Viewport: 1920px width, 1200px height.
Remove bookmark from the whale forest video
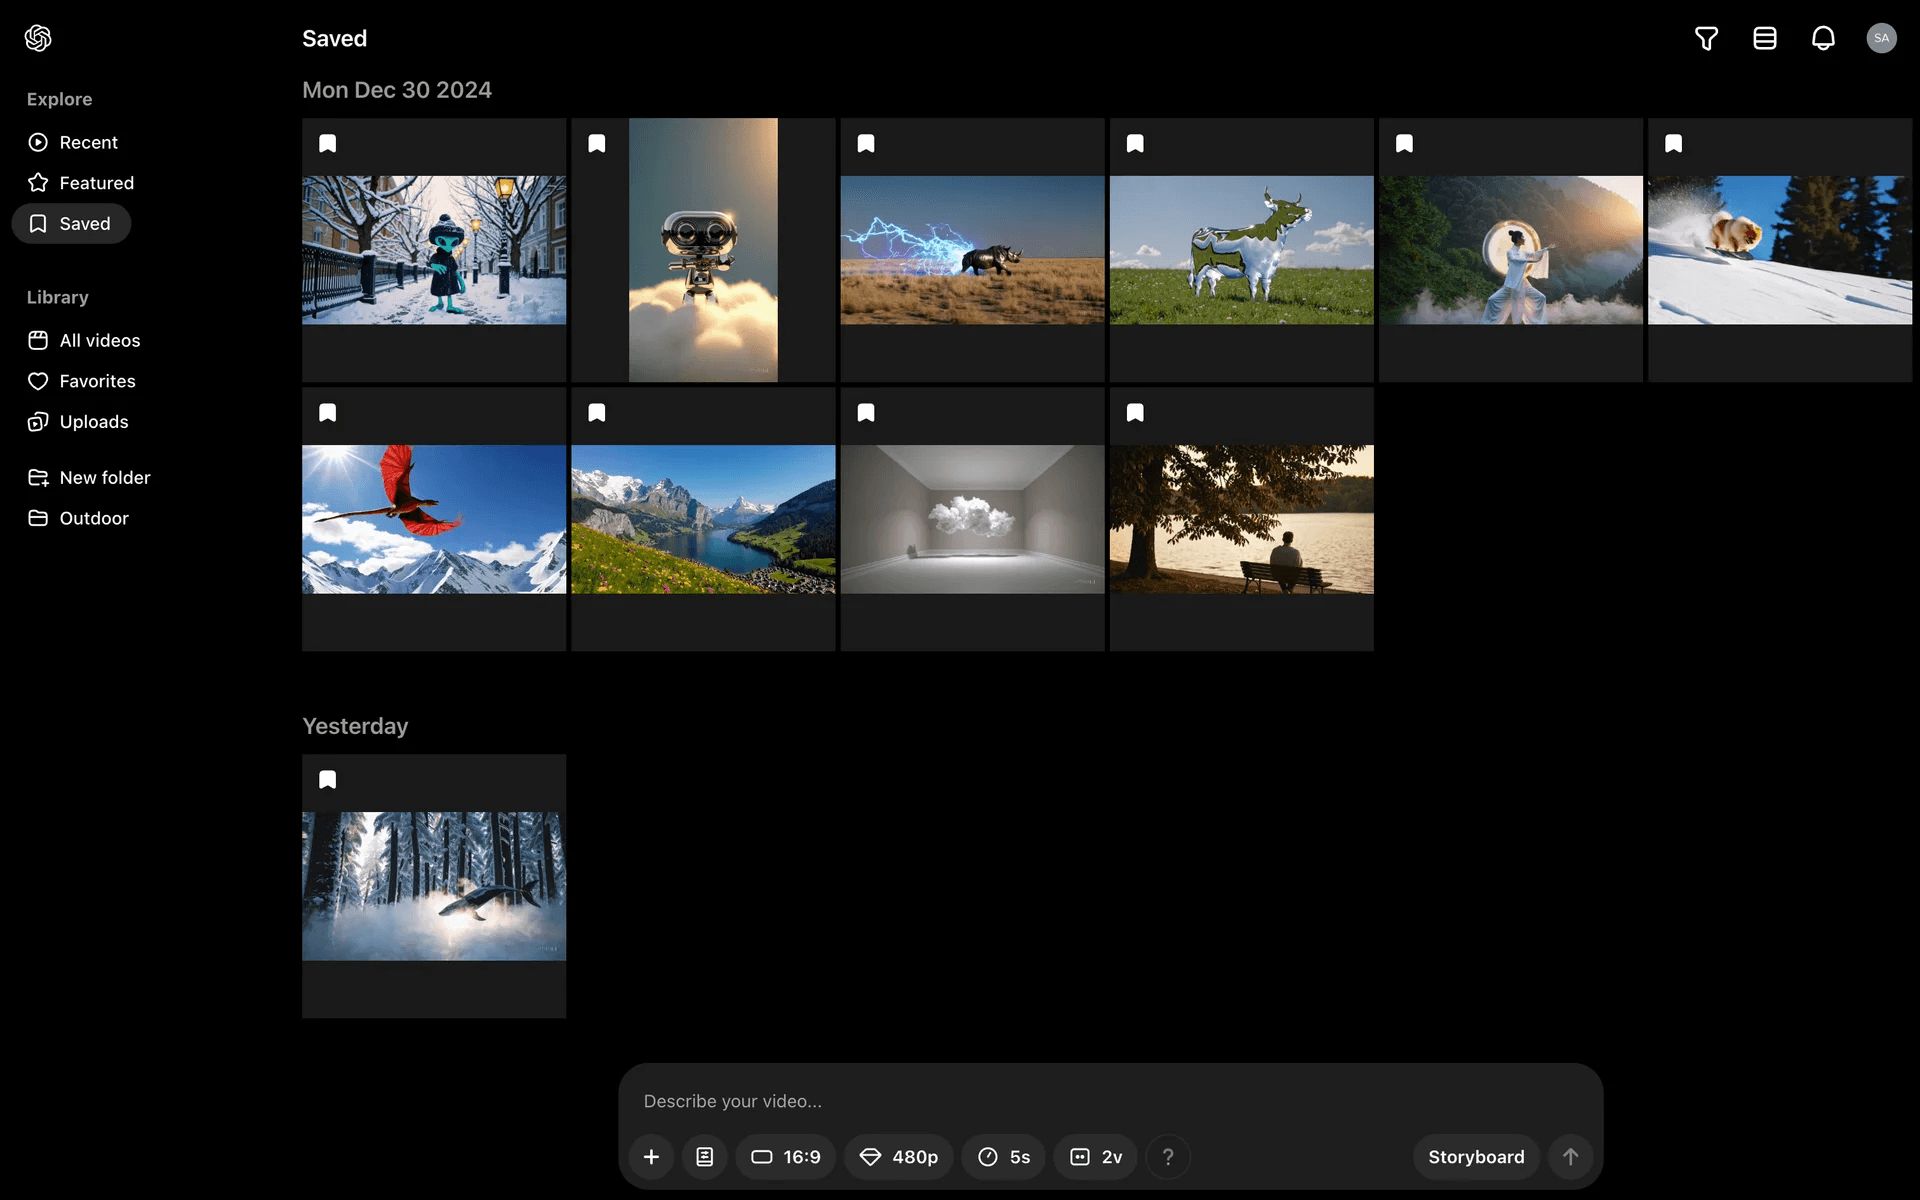tap(328, 780)
